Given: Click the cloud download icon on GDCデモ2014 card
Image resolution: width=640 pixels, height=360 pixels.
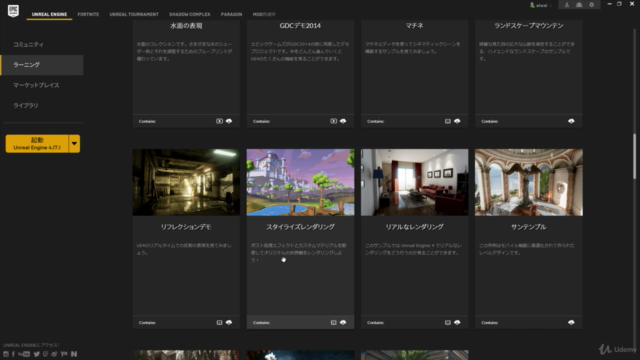Looking at the screenshot, I should [343, 121].
